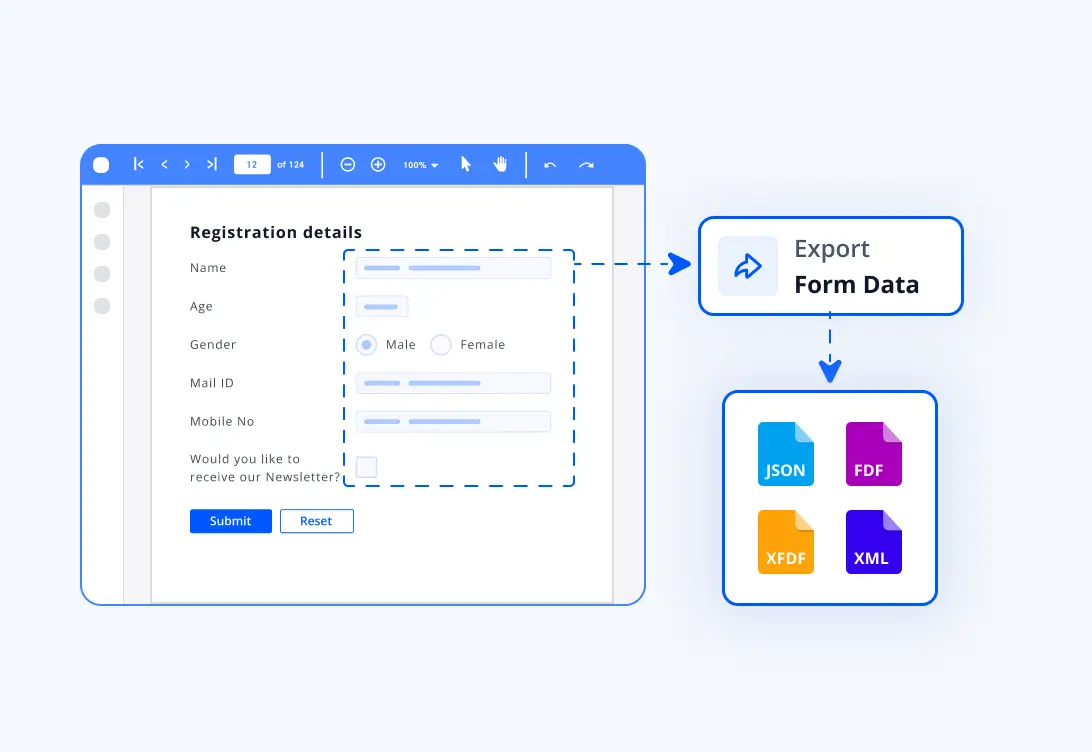Image resolution: width=1092 pixels, height=752 pixels.
Task: Click the Export Form Data arrow icon
Action: point(747,266)
